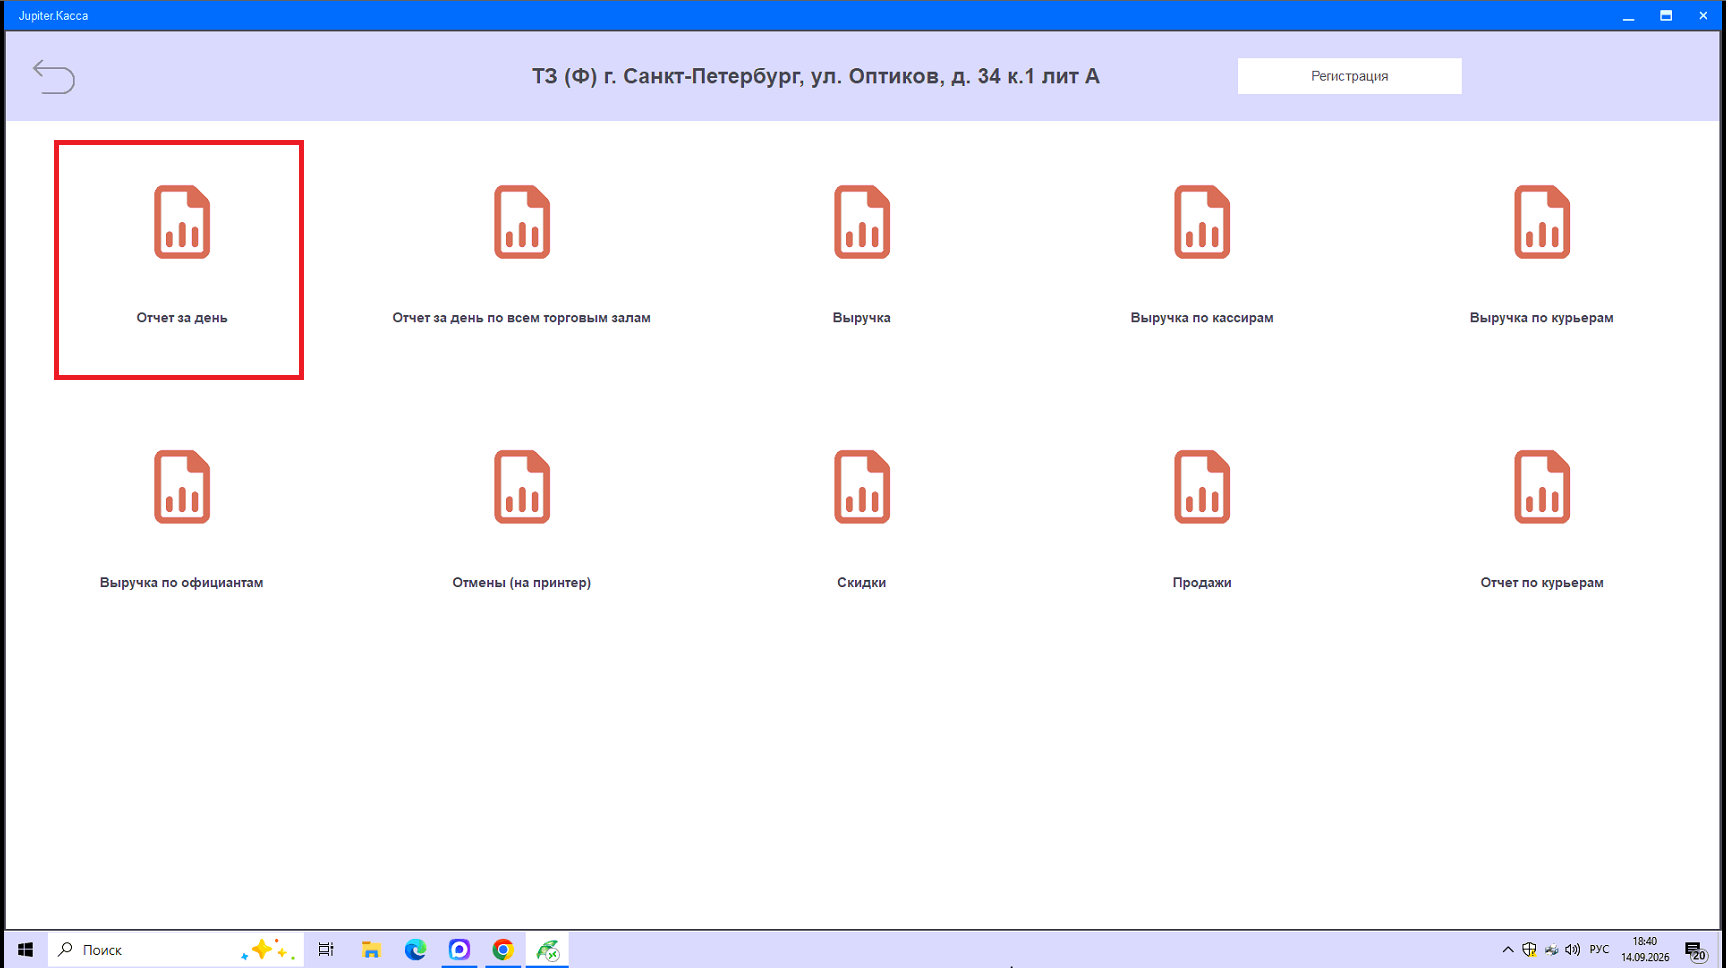Image resolution: width=1726 pixels, height=968 pixels.
Task: Go back using the return arrow
Action: click(54, 76)
